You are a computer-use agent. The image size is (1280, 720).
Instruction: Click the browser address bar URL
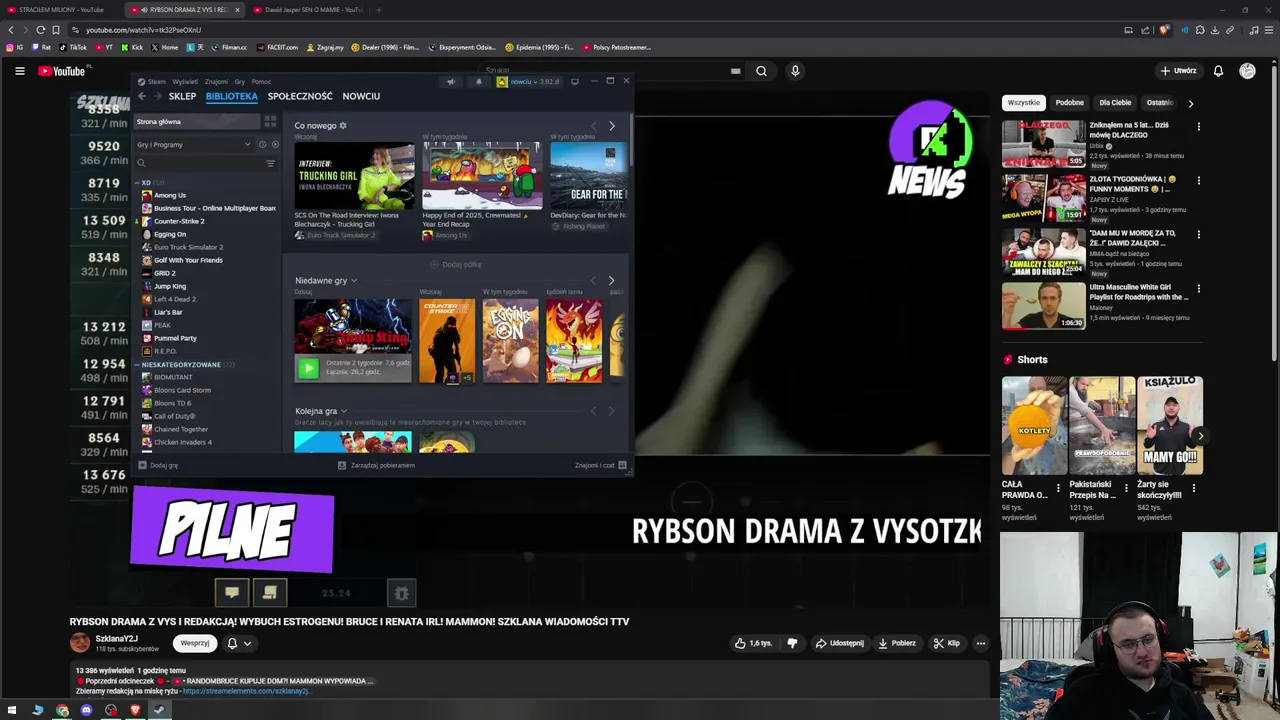point(143,30)
